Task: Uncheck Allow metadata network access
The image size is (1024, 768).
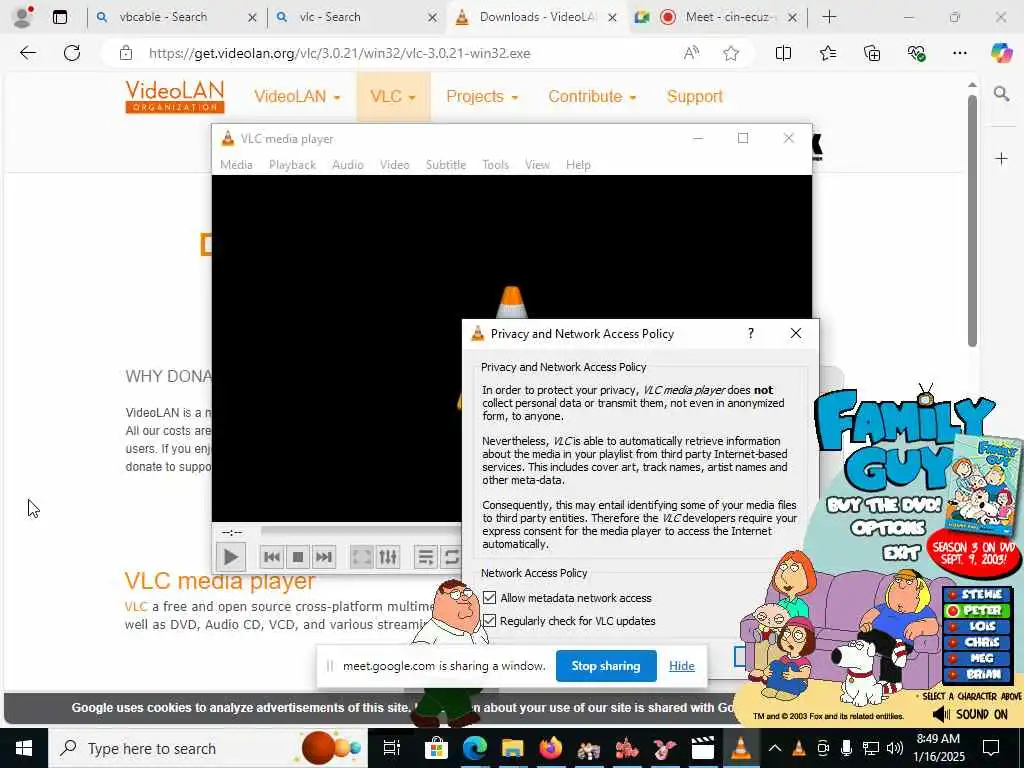Action: click(x=489, y=598)
